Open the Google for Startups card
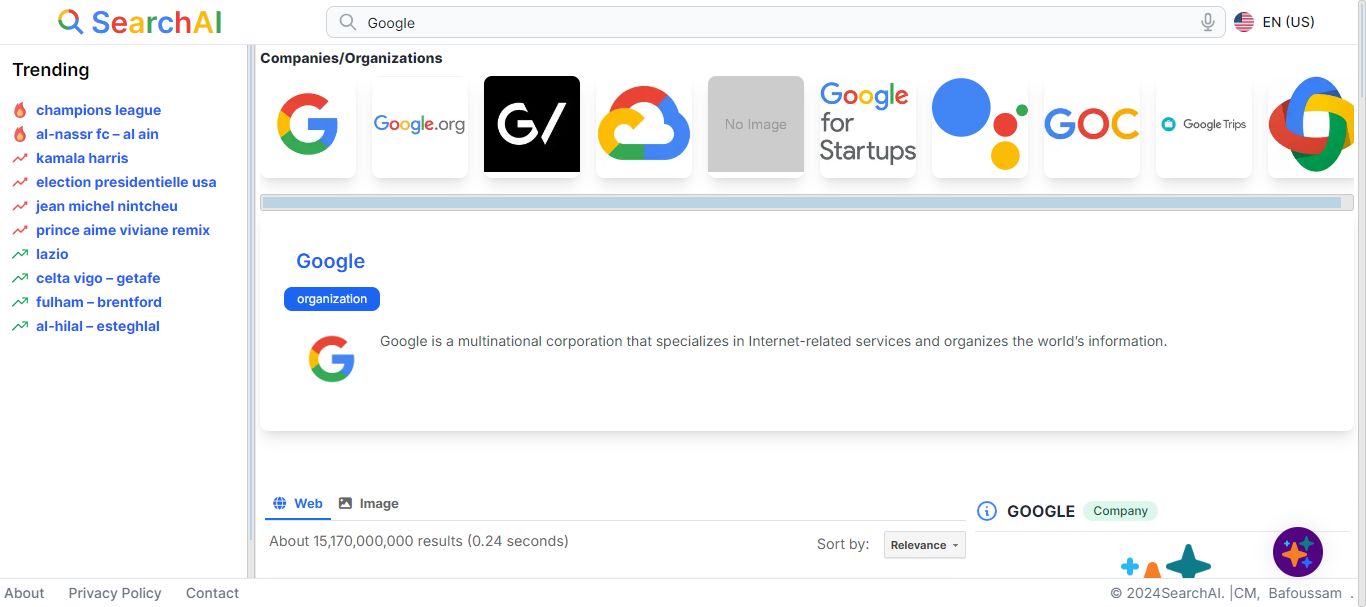Screen dimensions: 1366x607 pos(868,124)
